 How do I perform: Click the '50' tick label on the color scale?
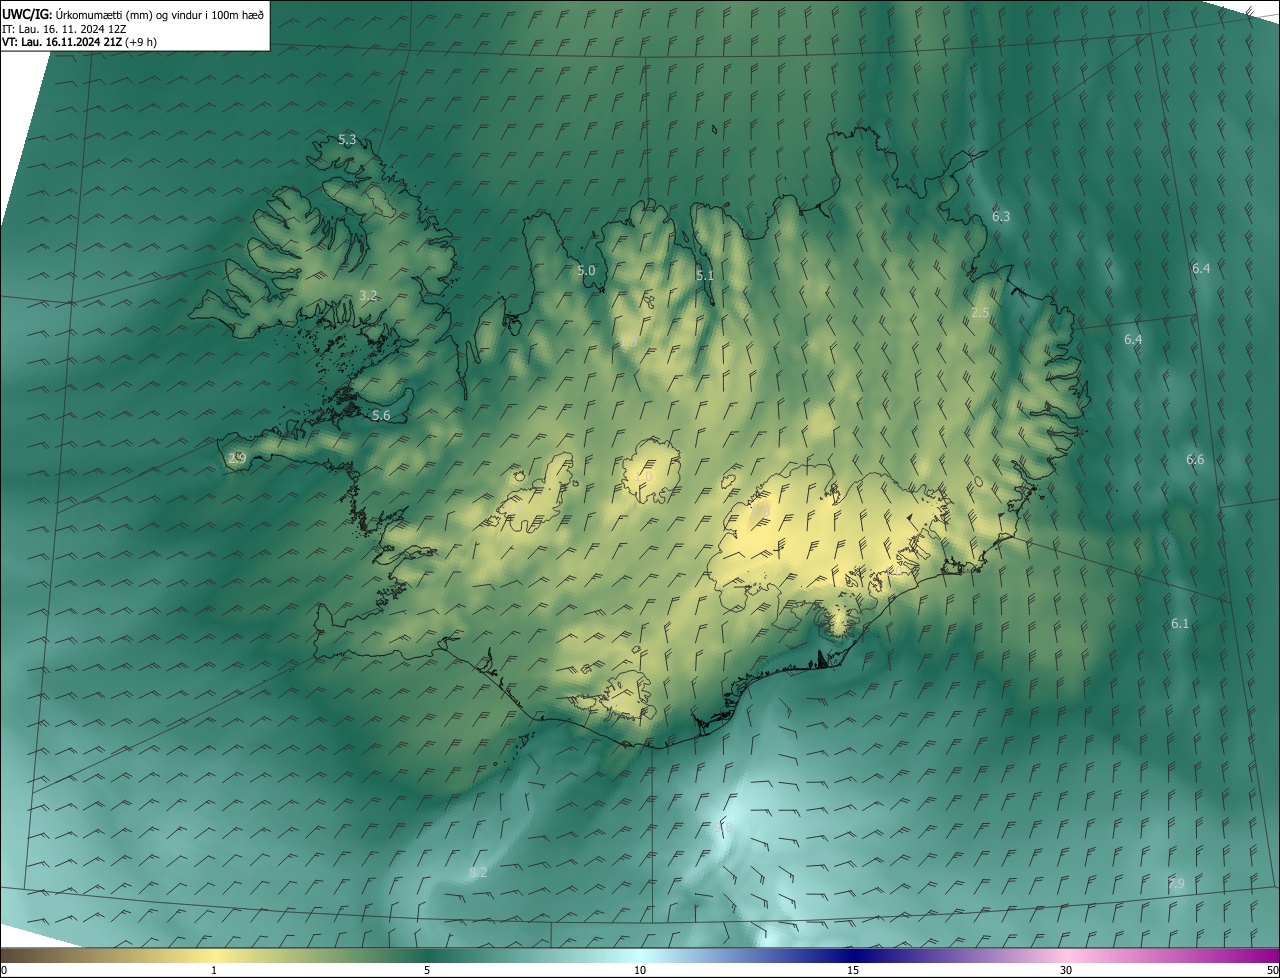pos(1272,970)
